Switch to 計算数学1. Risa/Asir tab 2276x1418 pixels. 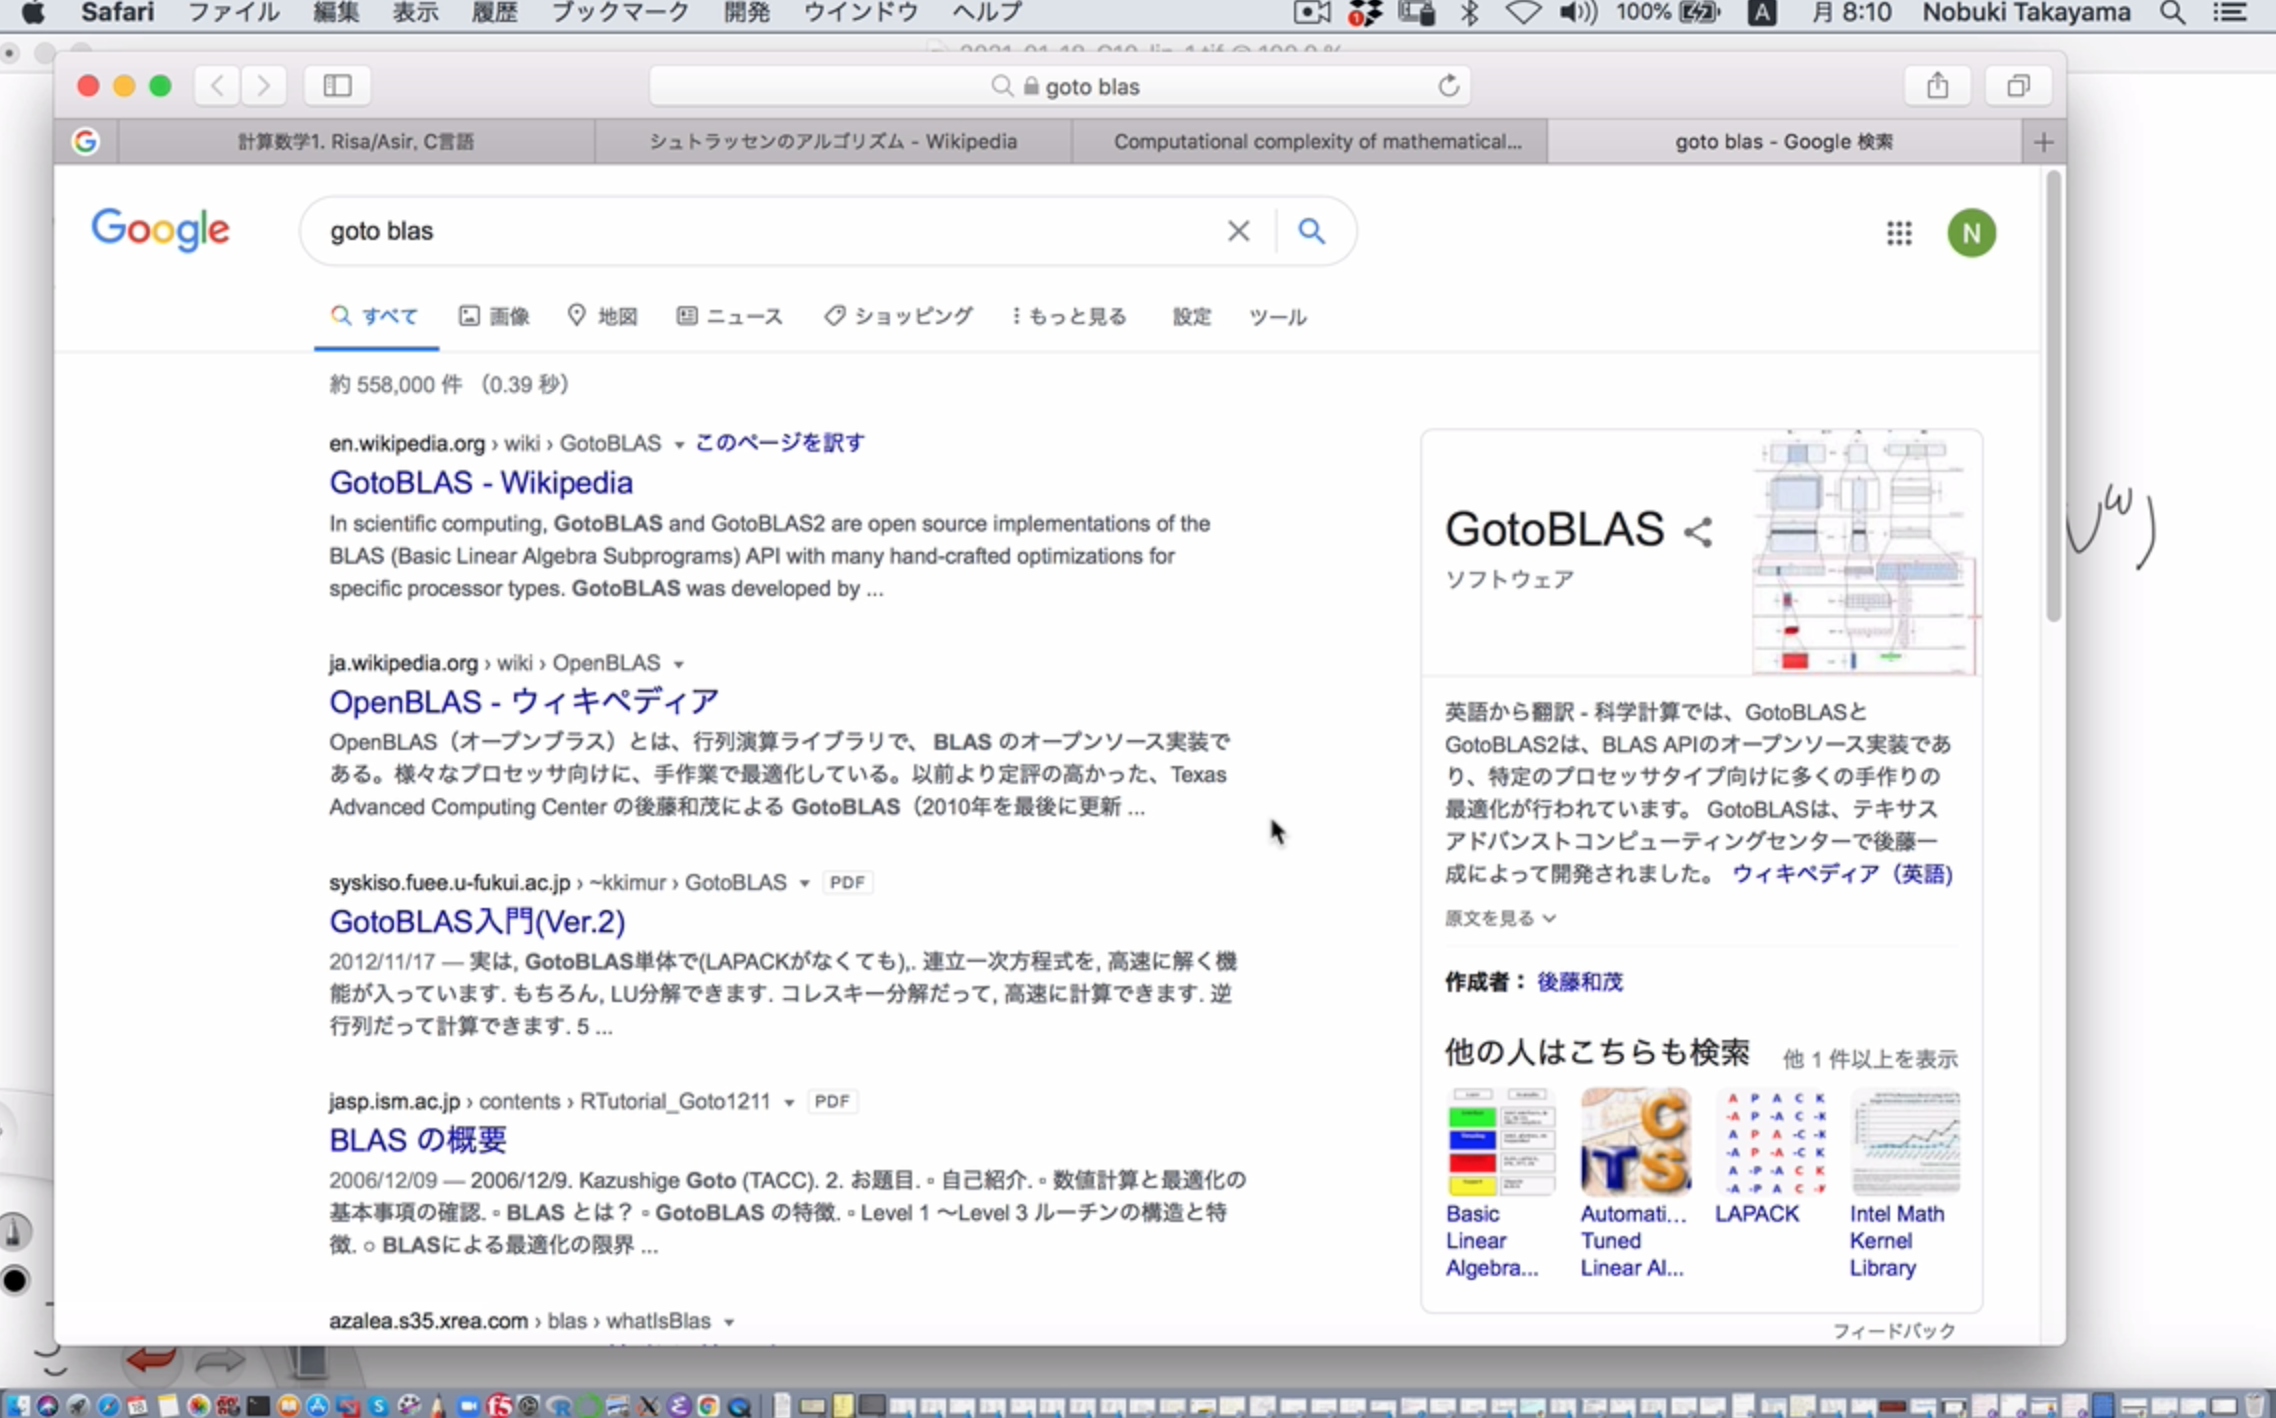[x=356, y=142]
